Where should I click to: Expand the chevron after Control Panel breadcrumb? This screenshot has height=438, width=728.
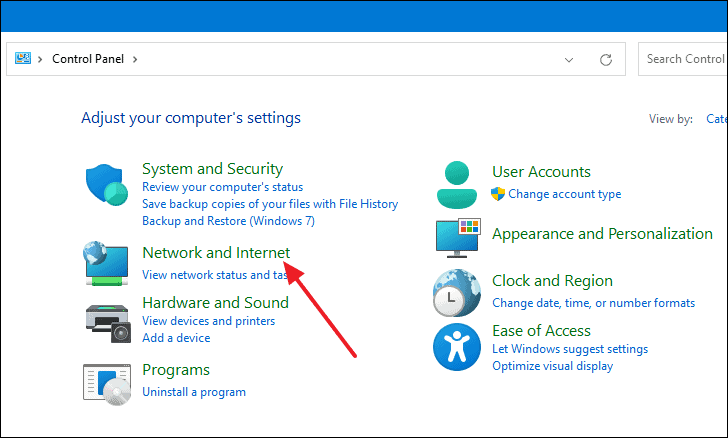pyautogui.click(x=135, y=59)
